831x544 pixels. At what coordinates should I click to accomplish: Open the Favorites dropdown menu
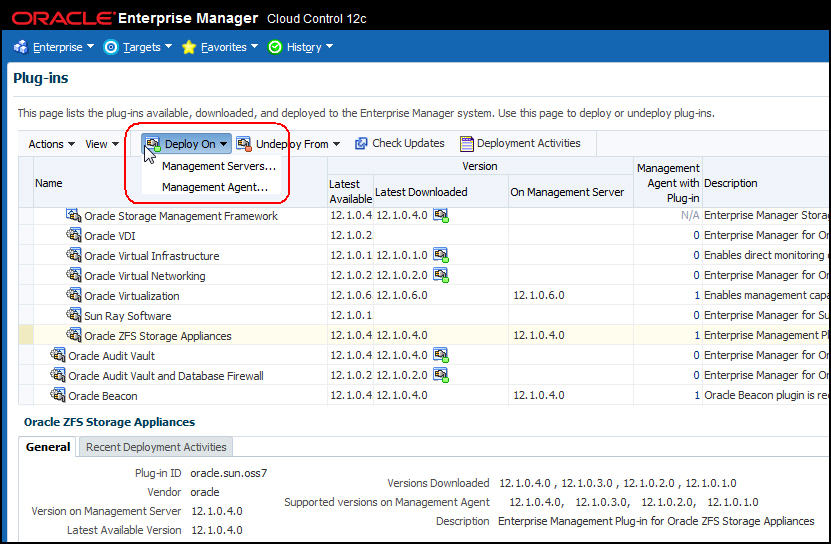click(x=229, y=47)
